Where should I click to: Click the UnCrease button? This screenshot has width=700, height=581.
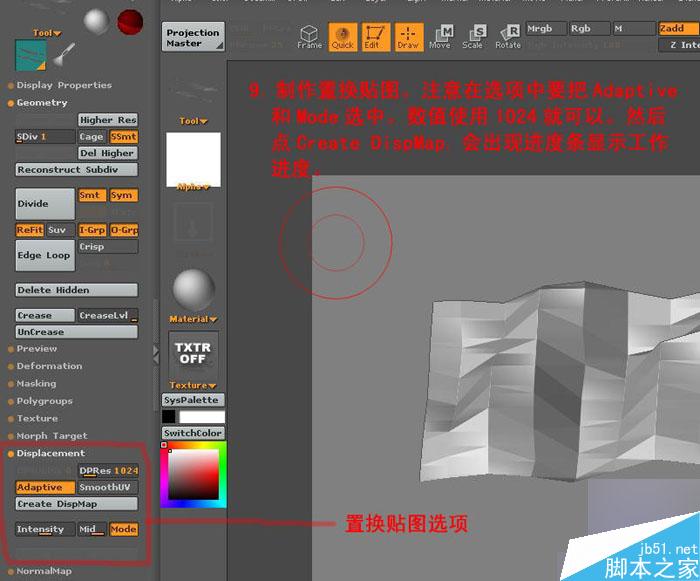[77, 332]
